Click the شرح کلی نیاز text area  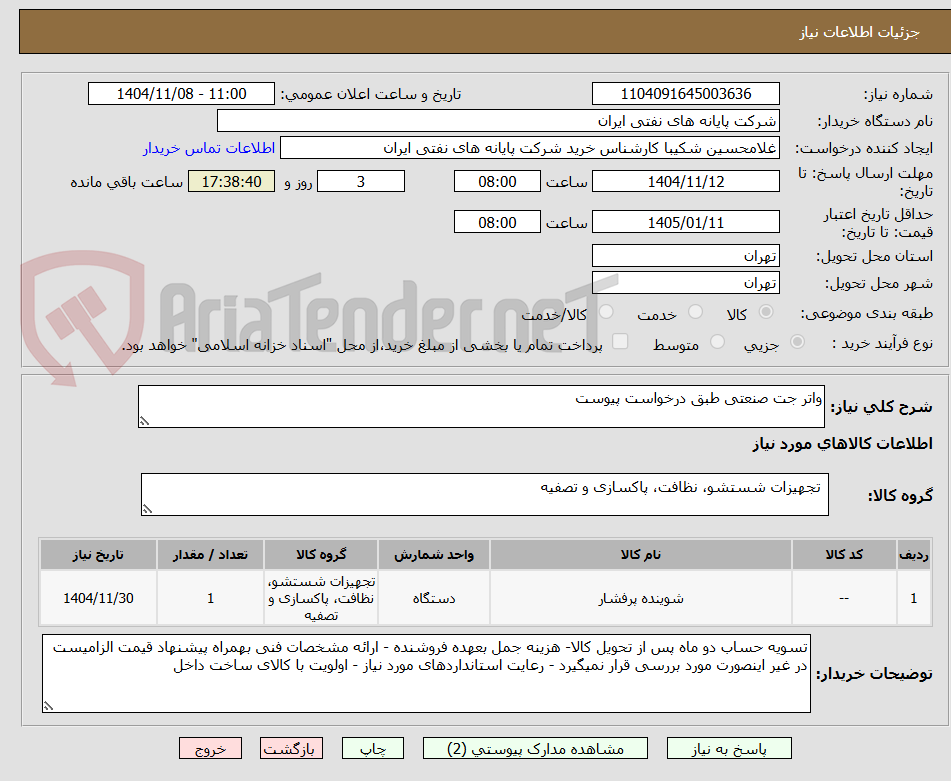click(481, 406)
